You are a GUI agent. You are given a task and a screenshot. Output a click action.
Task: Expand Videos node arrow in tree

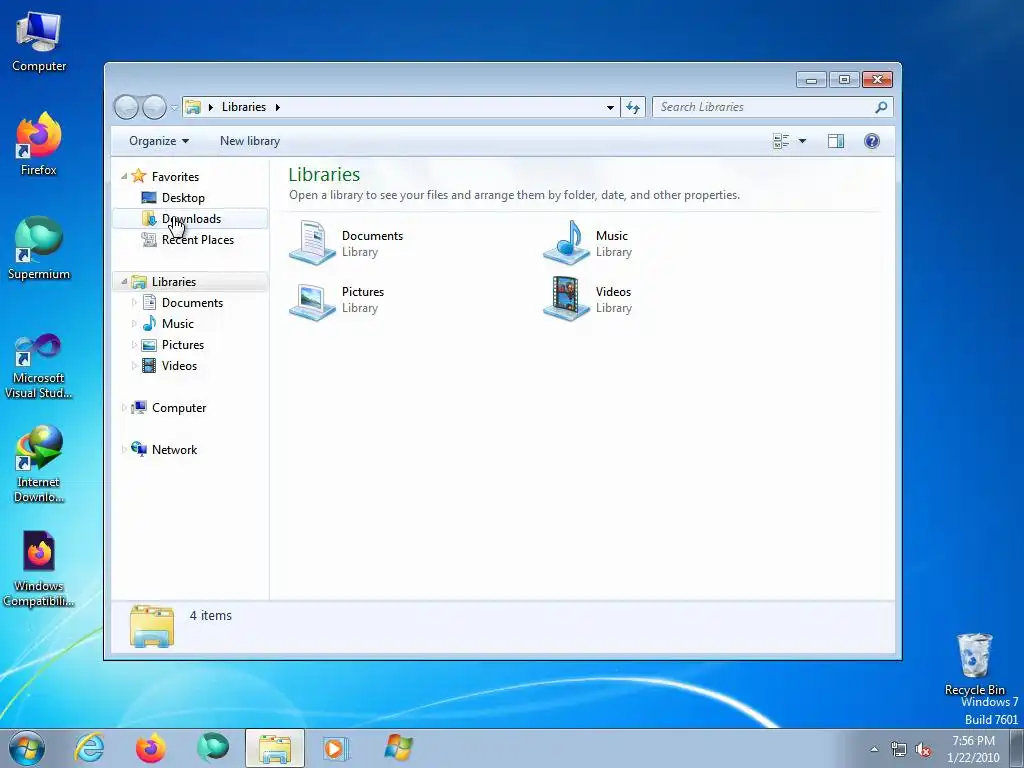134,366
